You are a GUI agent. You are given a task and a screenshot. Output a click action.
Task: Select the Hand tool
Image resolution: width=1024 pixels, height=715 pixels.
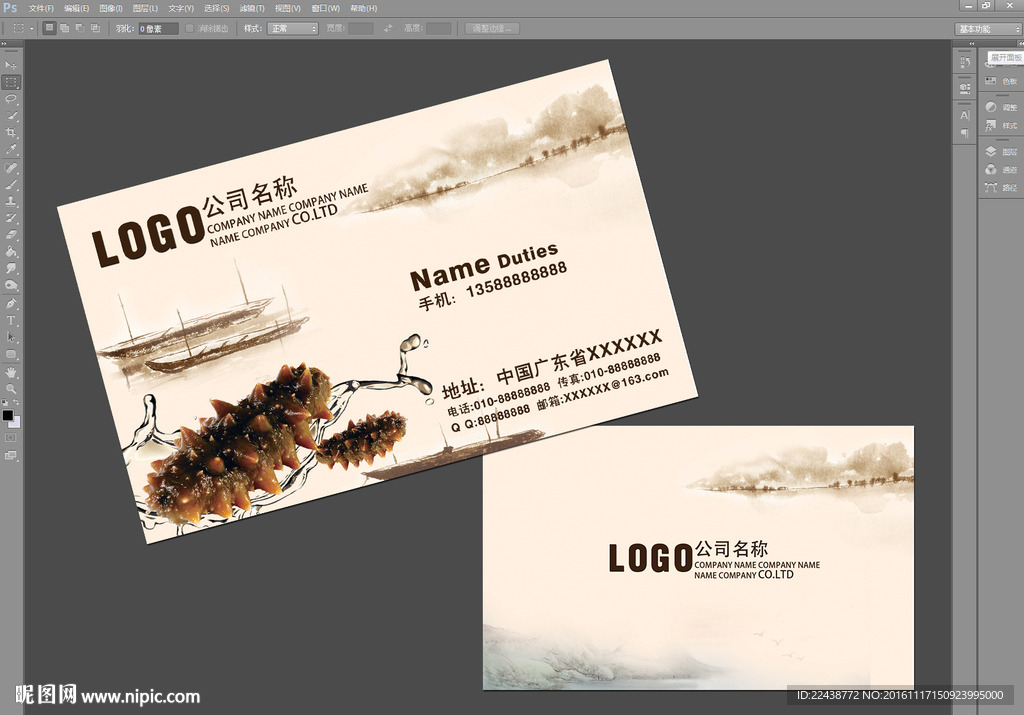[x=11, y=372]
